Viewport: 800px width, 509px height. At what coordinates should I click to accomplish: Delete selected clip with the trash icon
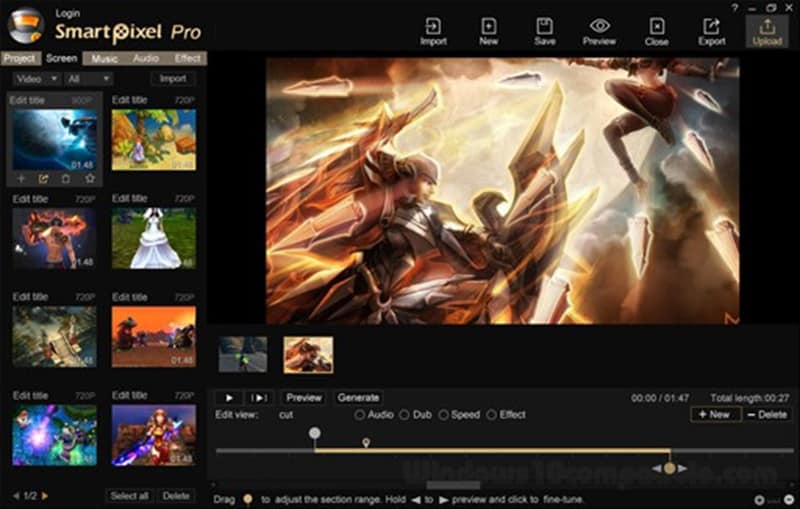point(66,179)
